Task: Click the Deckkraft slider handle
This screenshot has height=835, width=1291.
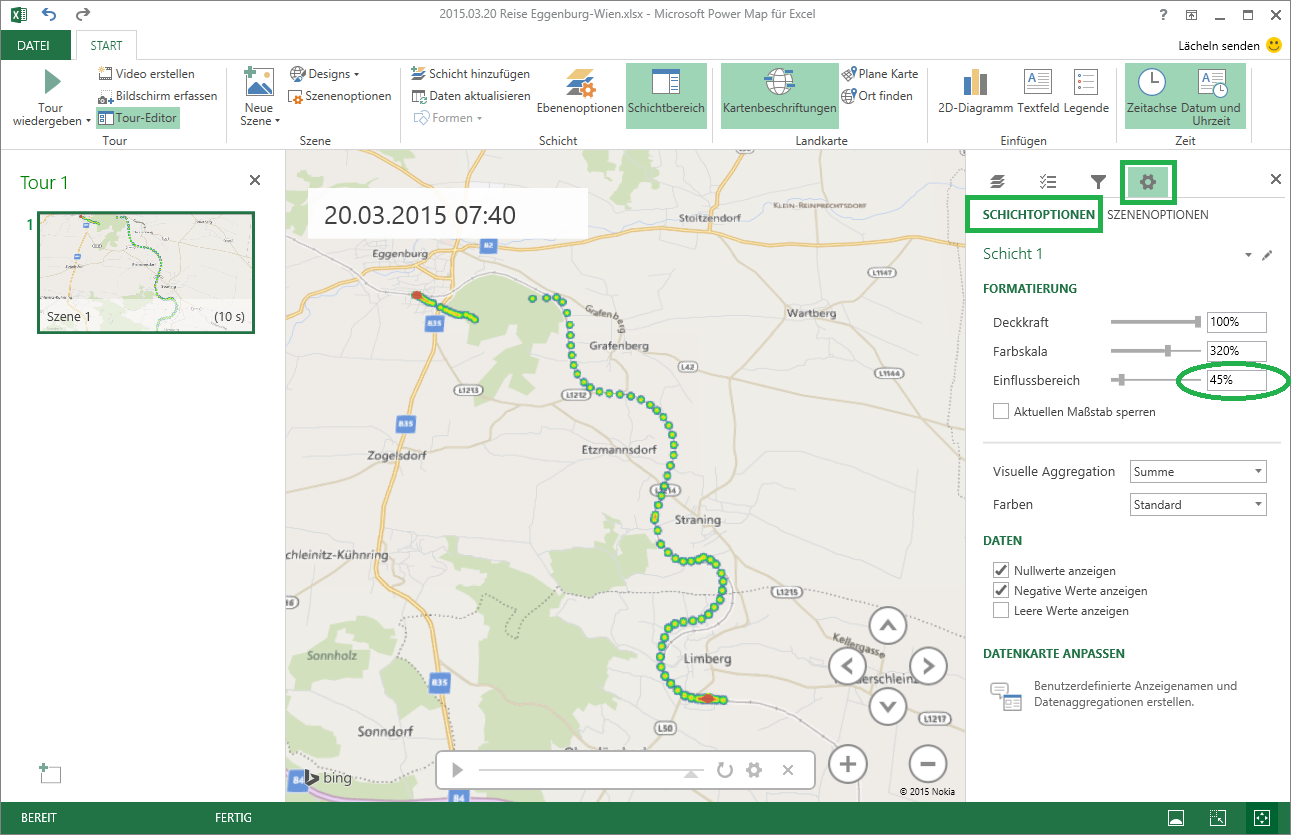Action: (1196, 322)
